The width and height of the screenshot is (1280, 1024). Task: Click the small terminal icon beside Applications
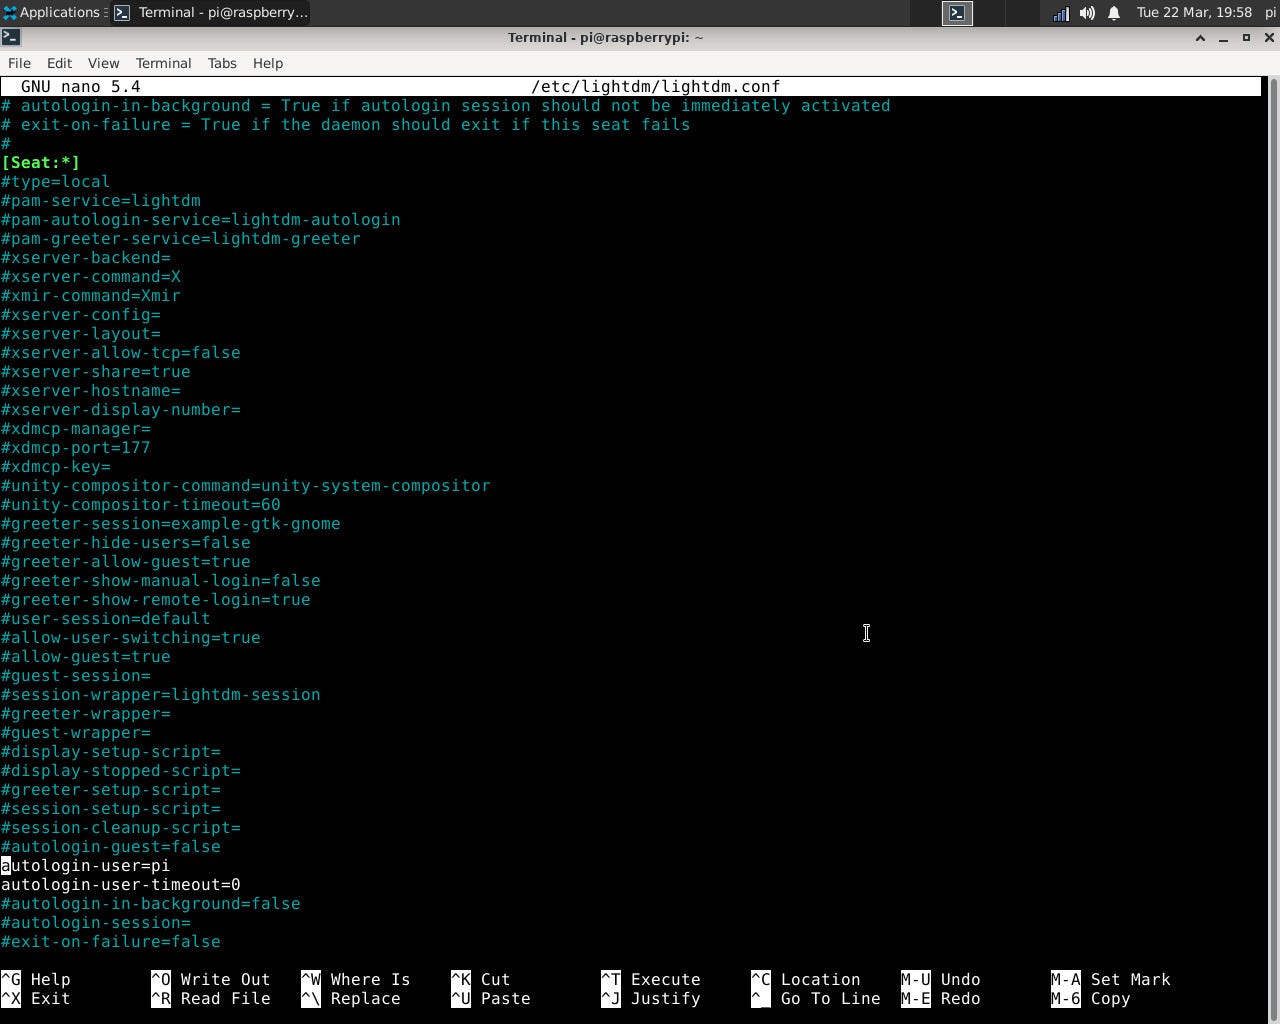[x=122, y=13]
